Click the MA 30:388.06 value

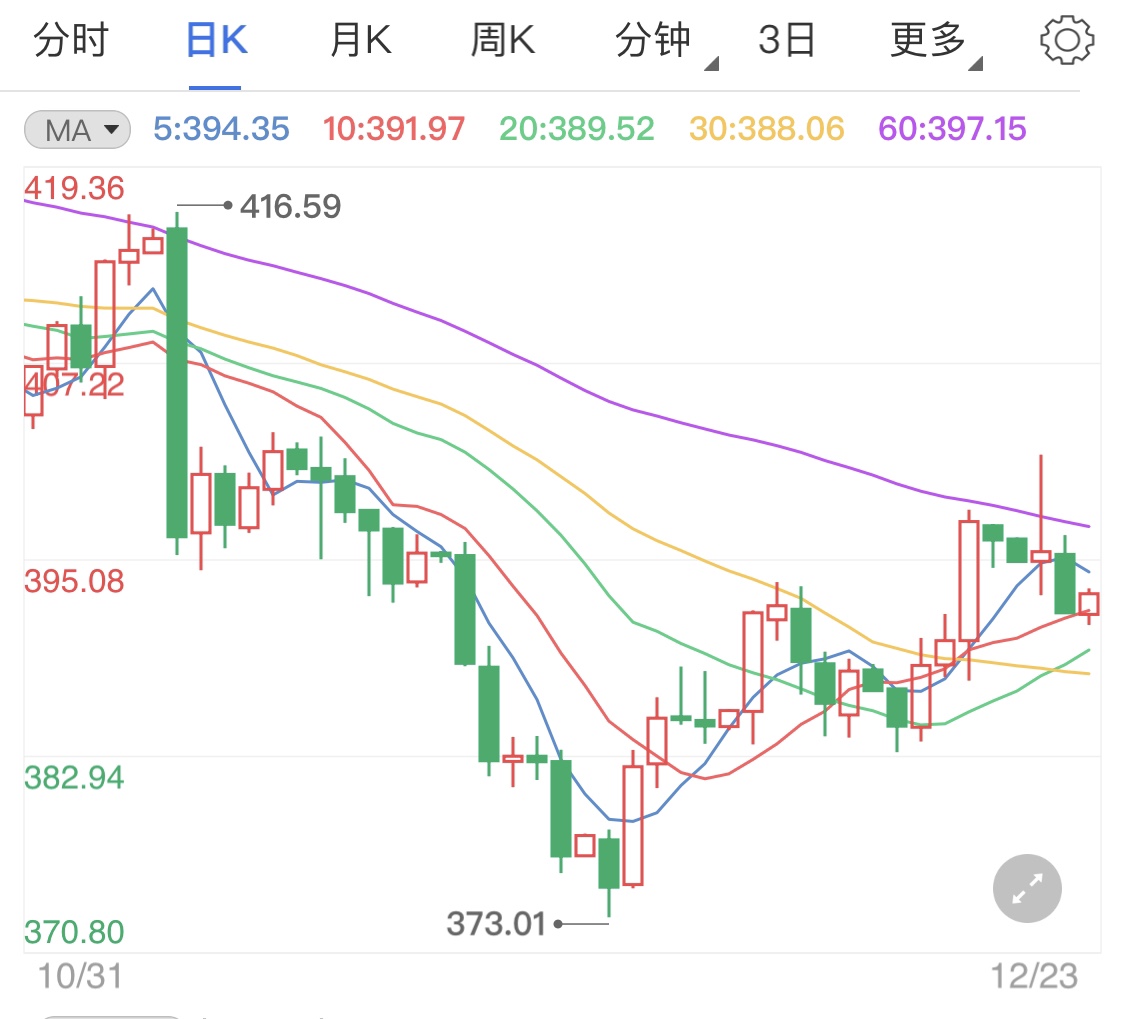coord(767,129)
